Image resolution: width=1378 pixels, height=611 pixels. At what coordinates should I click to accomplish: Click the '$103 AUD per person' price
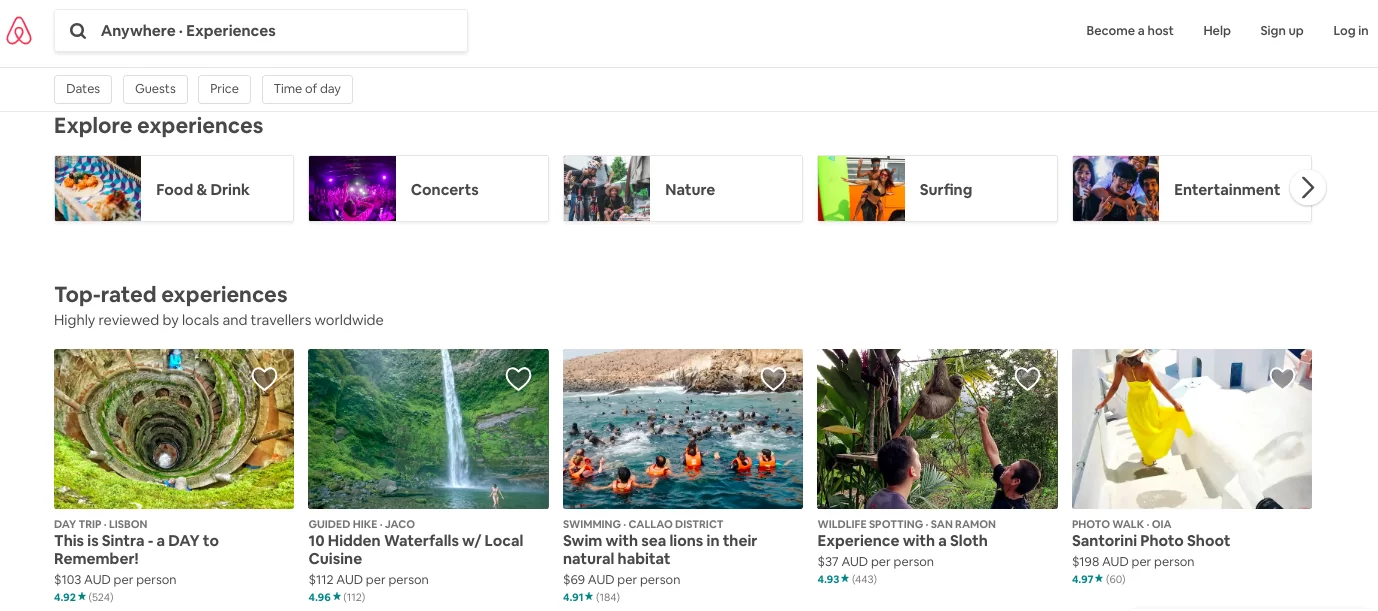point(115,580)
